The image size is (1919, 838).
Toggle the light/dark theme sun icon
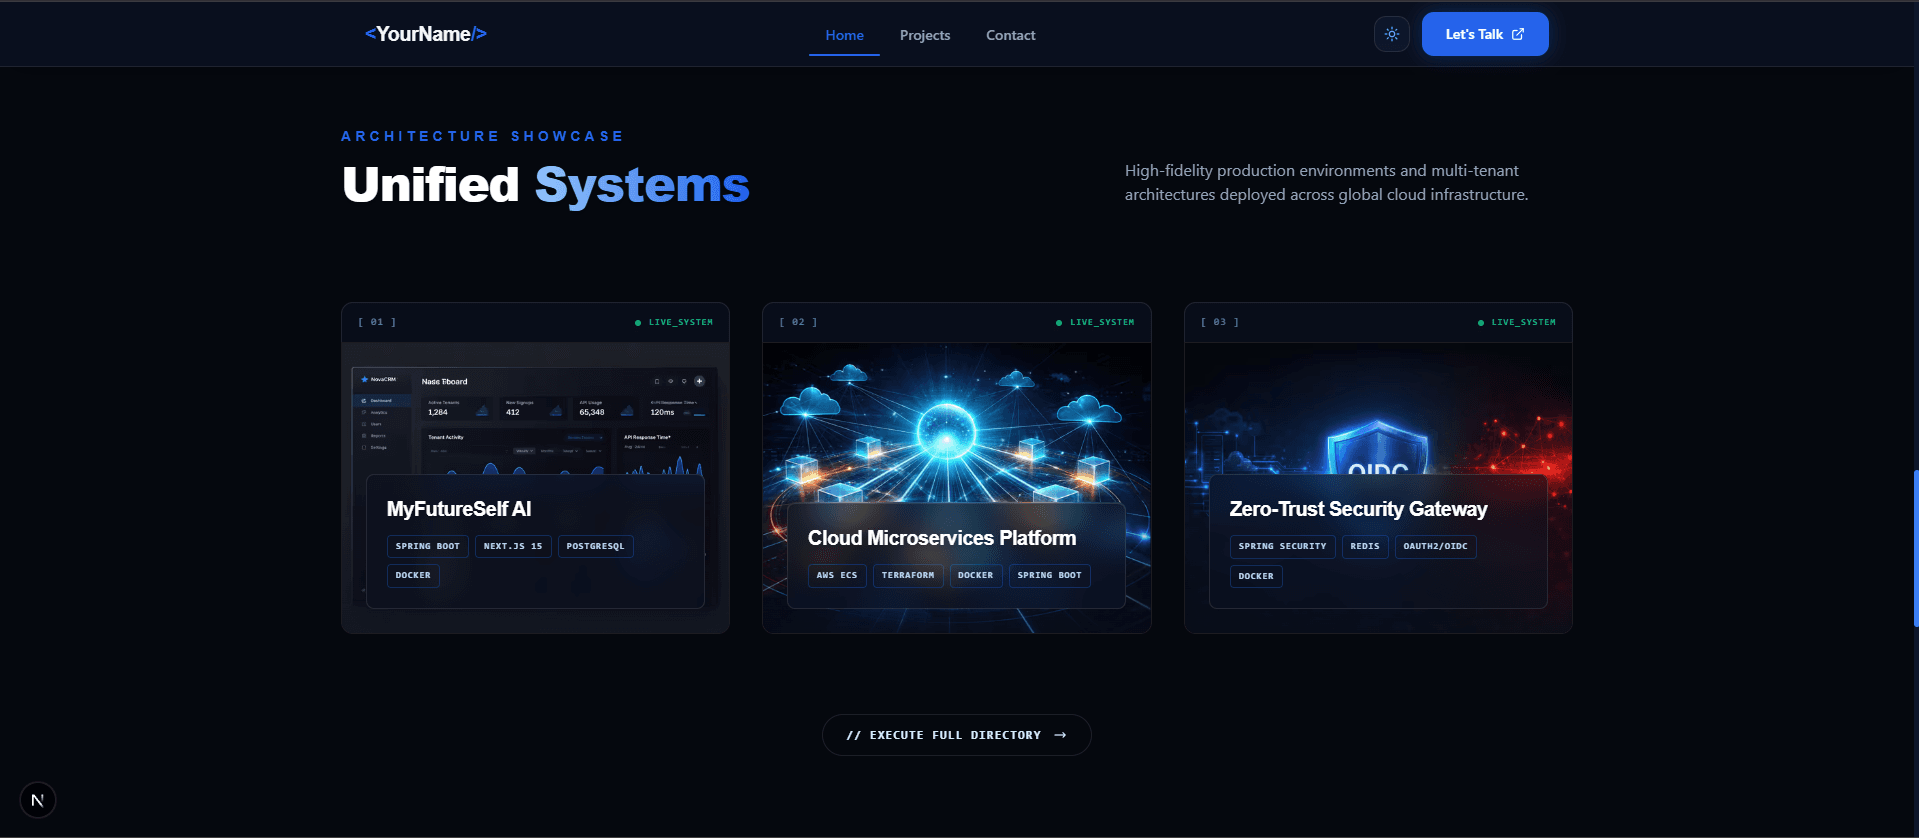coord(1391,34)
